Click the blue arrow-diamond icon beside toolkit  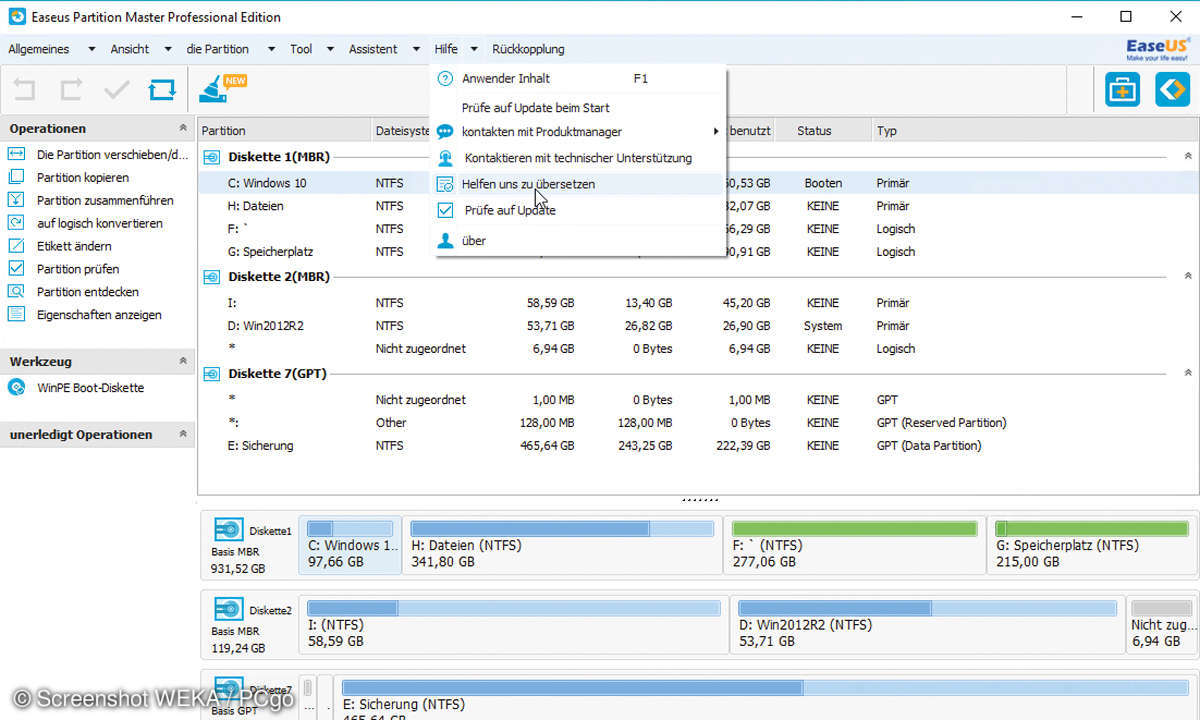[x=1172, y=89]
